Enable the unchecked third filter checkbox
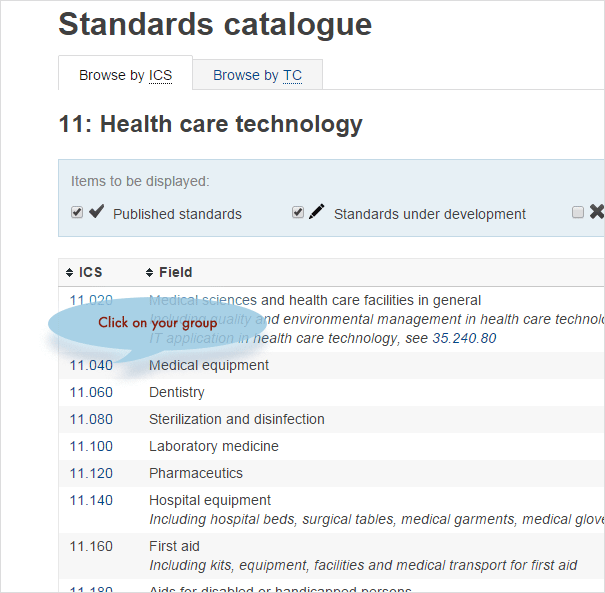The height and width of the screenshot is (593, 605). [577, 213]
